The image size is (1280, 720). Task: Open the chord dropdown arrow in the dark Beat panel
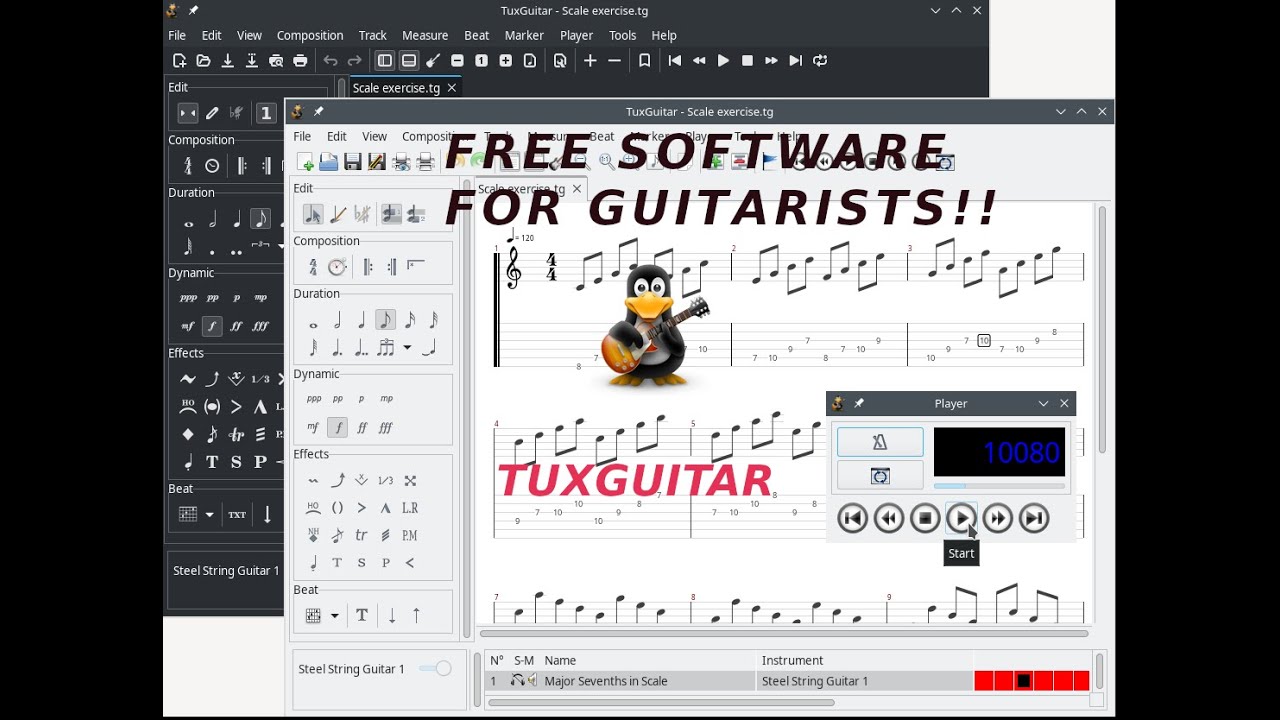point(209,515)
